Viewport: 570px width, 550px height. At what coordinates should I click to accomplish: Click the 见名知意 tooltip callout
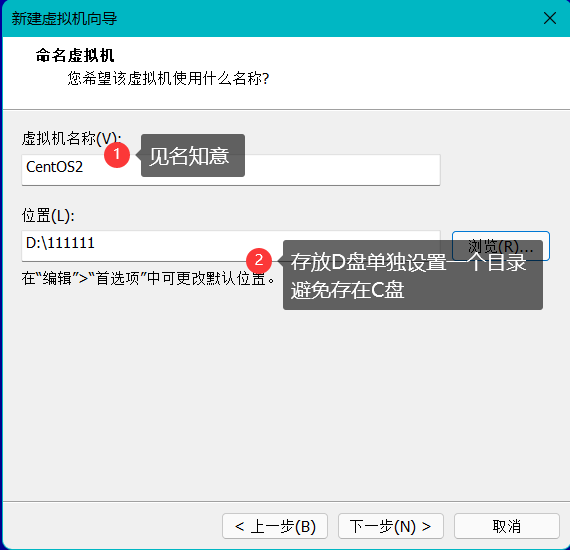(193, 156)
